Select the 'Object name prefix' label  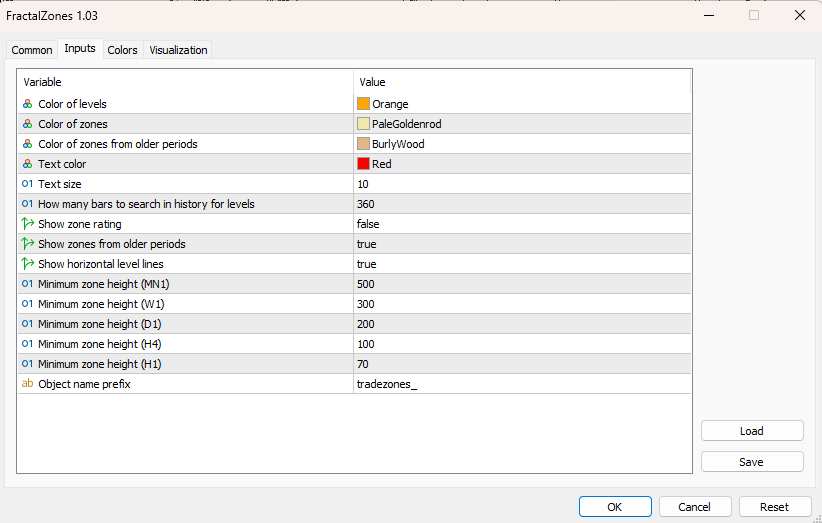click(x=84, y=384)
